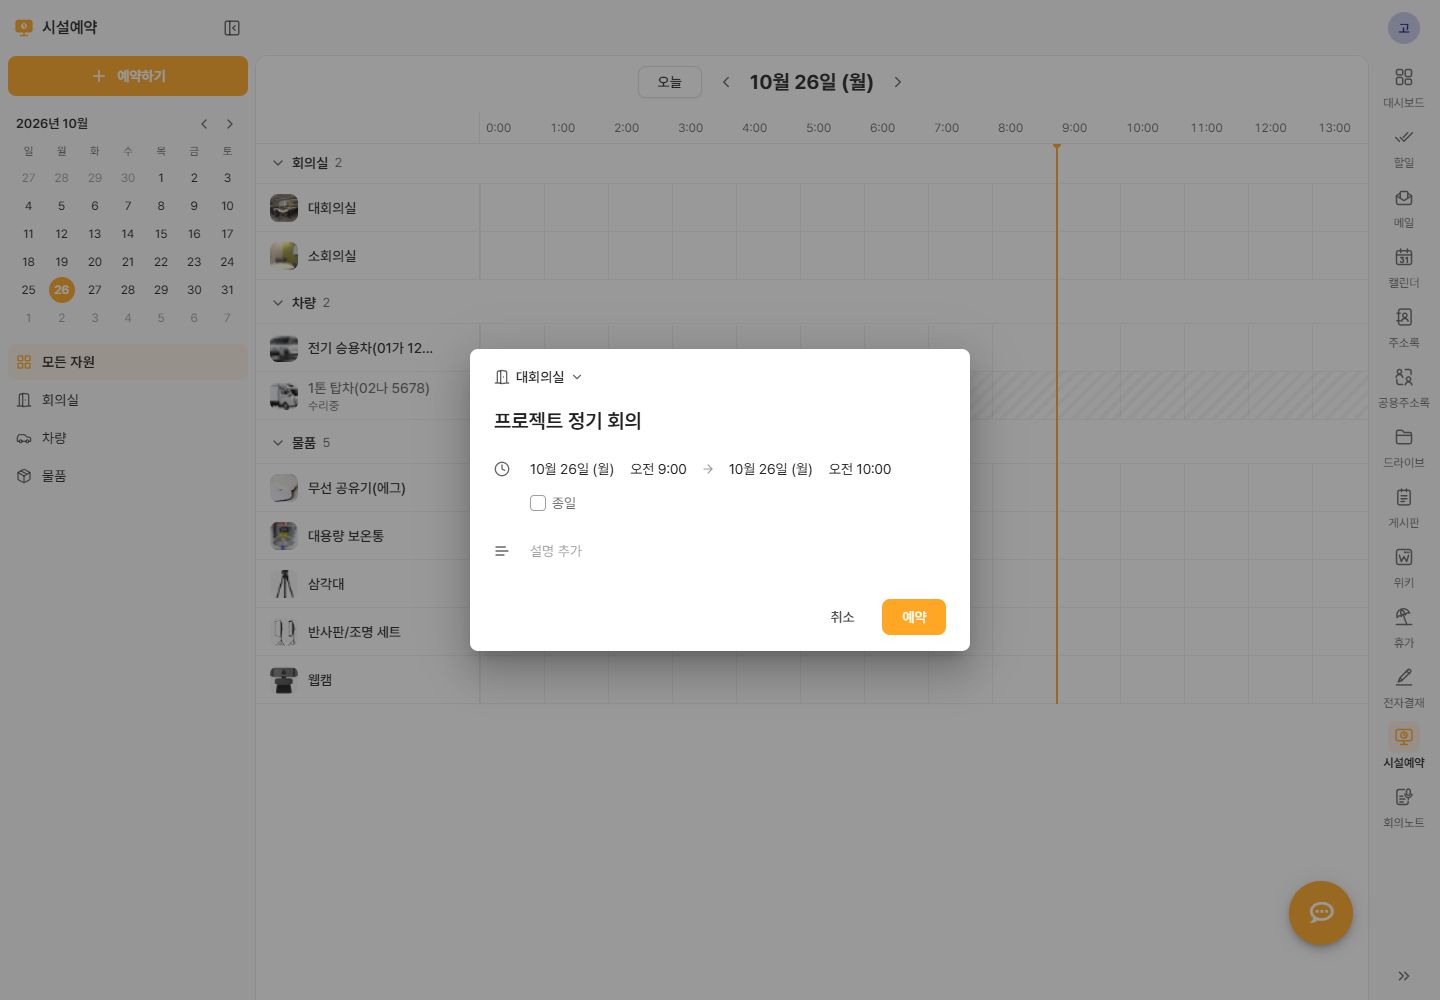Confirm with the 예약 button

point(914,617)
